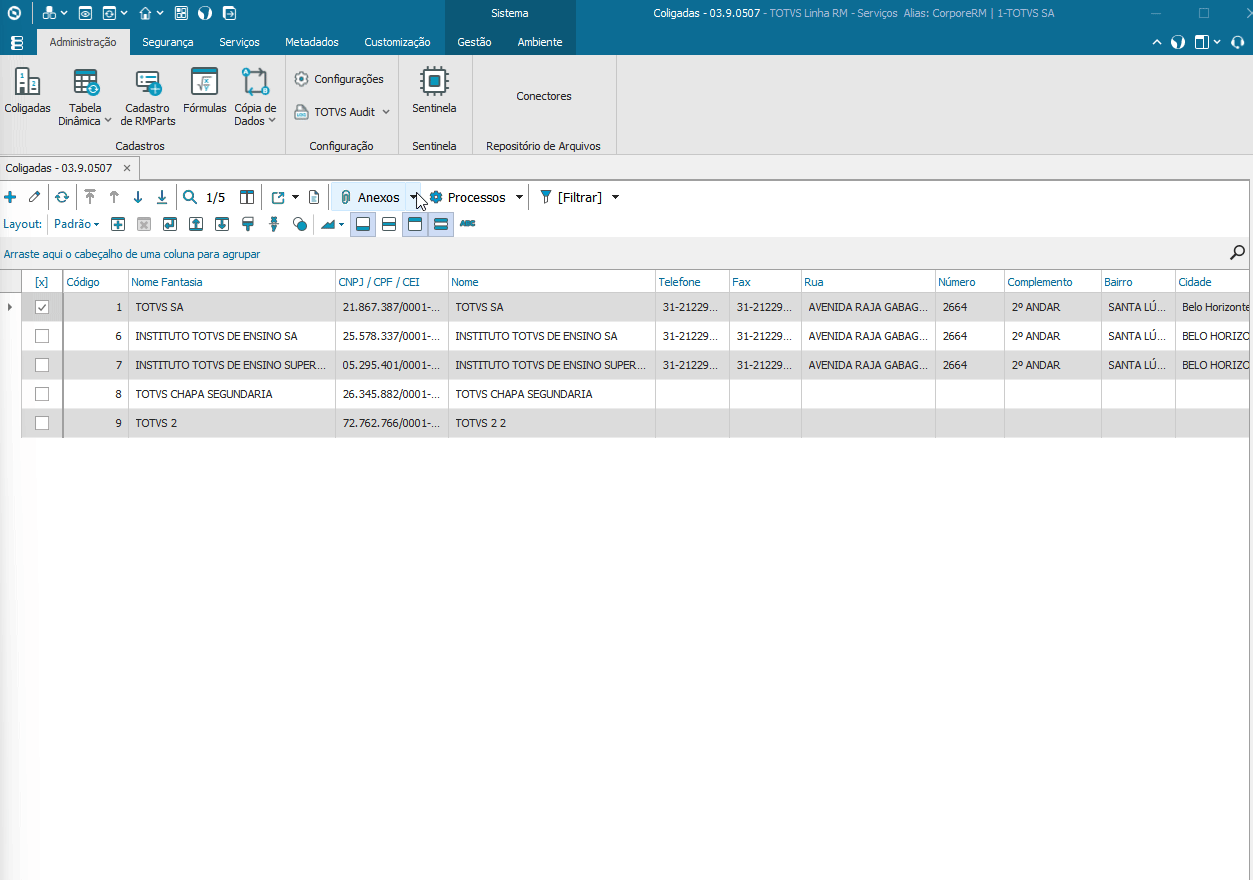Uncheck the TOTVS SA row checkbox
This screenshot has height=880, width=1253.
coord(42,307)
